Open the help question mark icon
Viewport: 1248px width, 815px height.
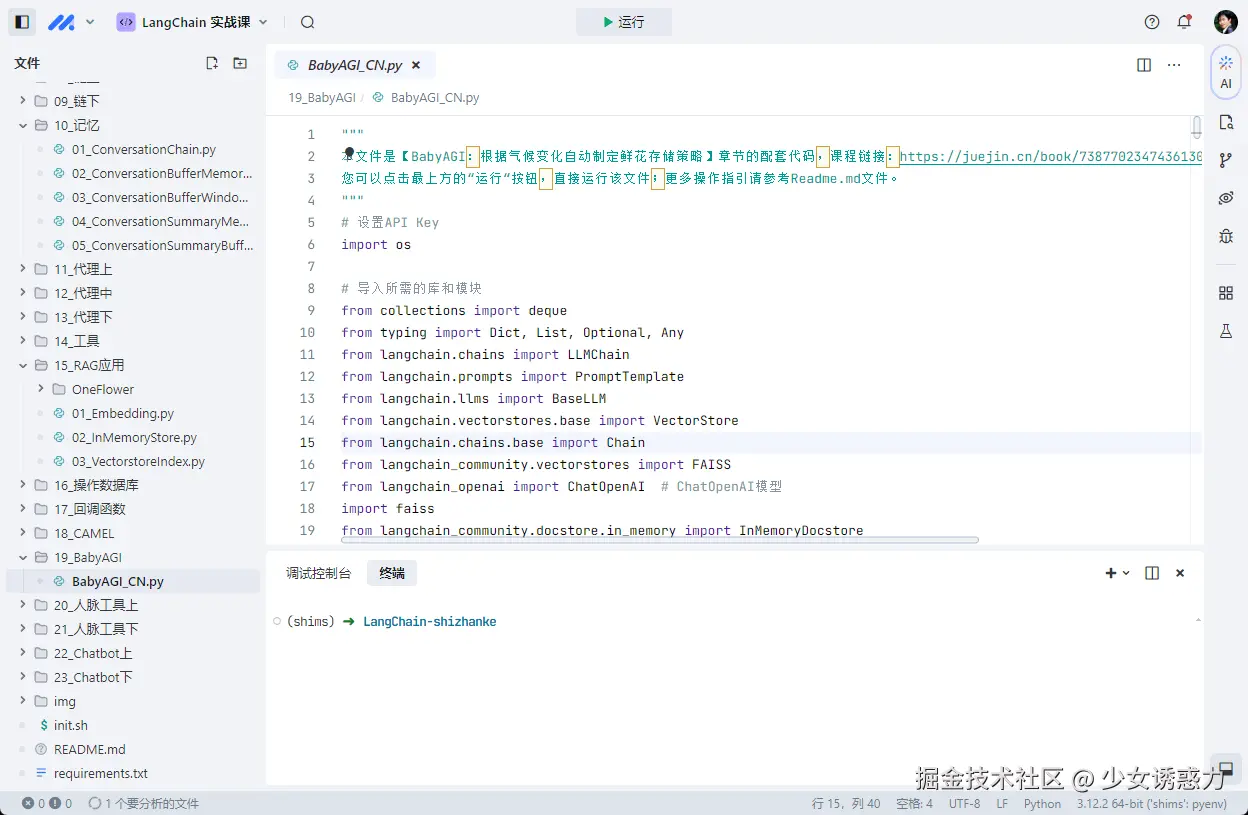coord(1152,22)
